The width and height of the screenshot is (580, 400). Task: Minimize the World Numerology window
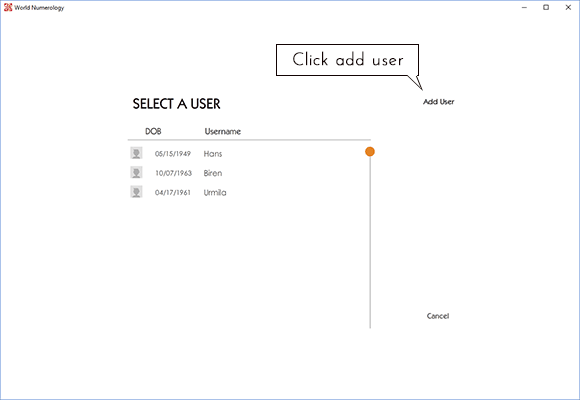524,7
